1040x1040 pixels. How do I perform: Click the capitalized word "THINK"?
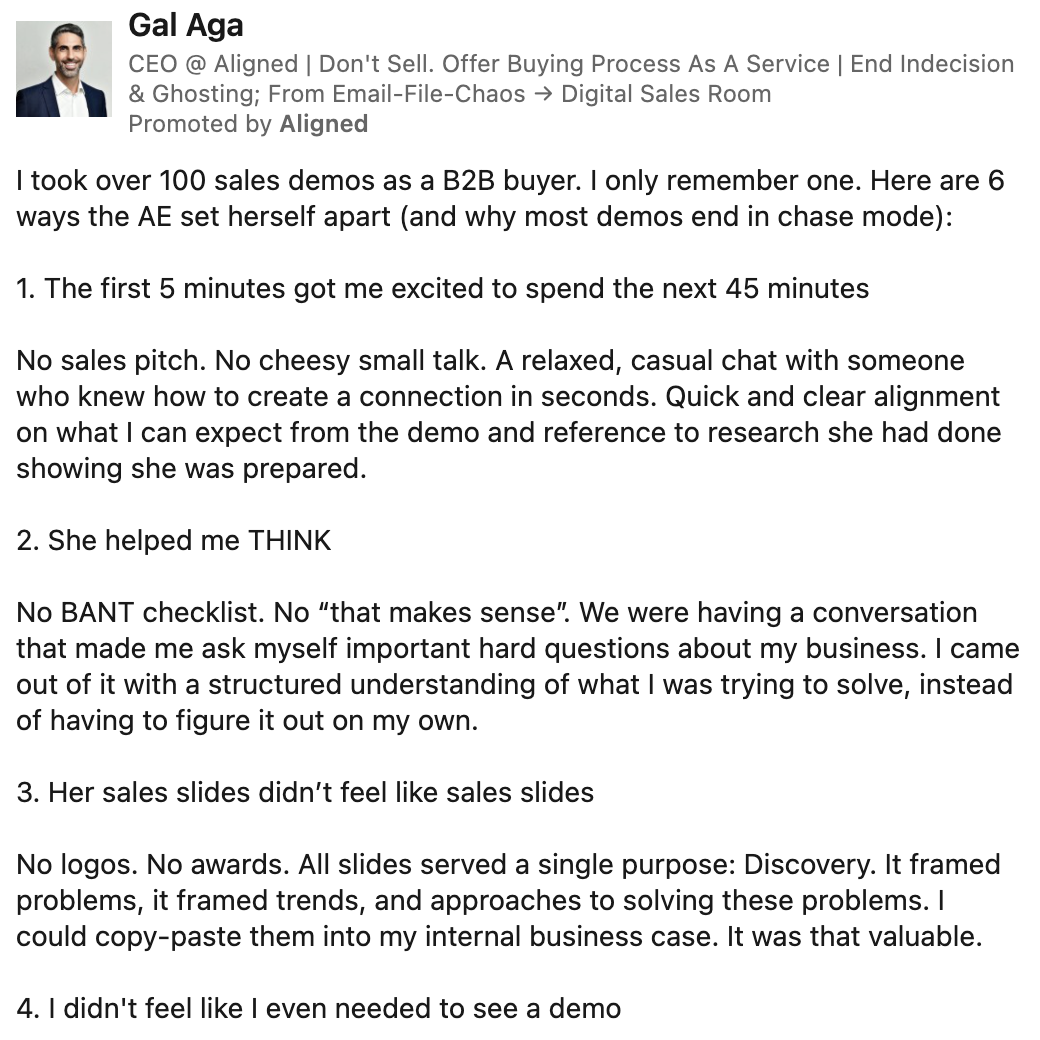289,541
